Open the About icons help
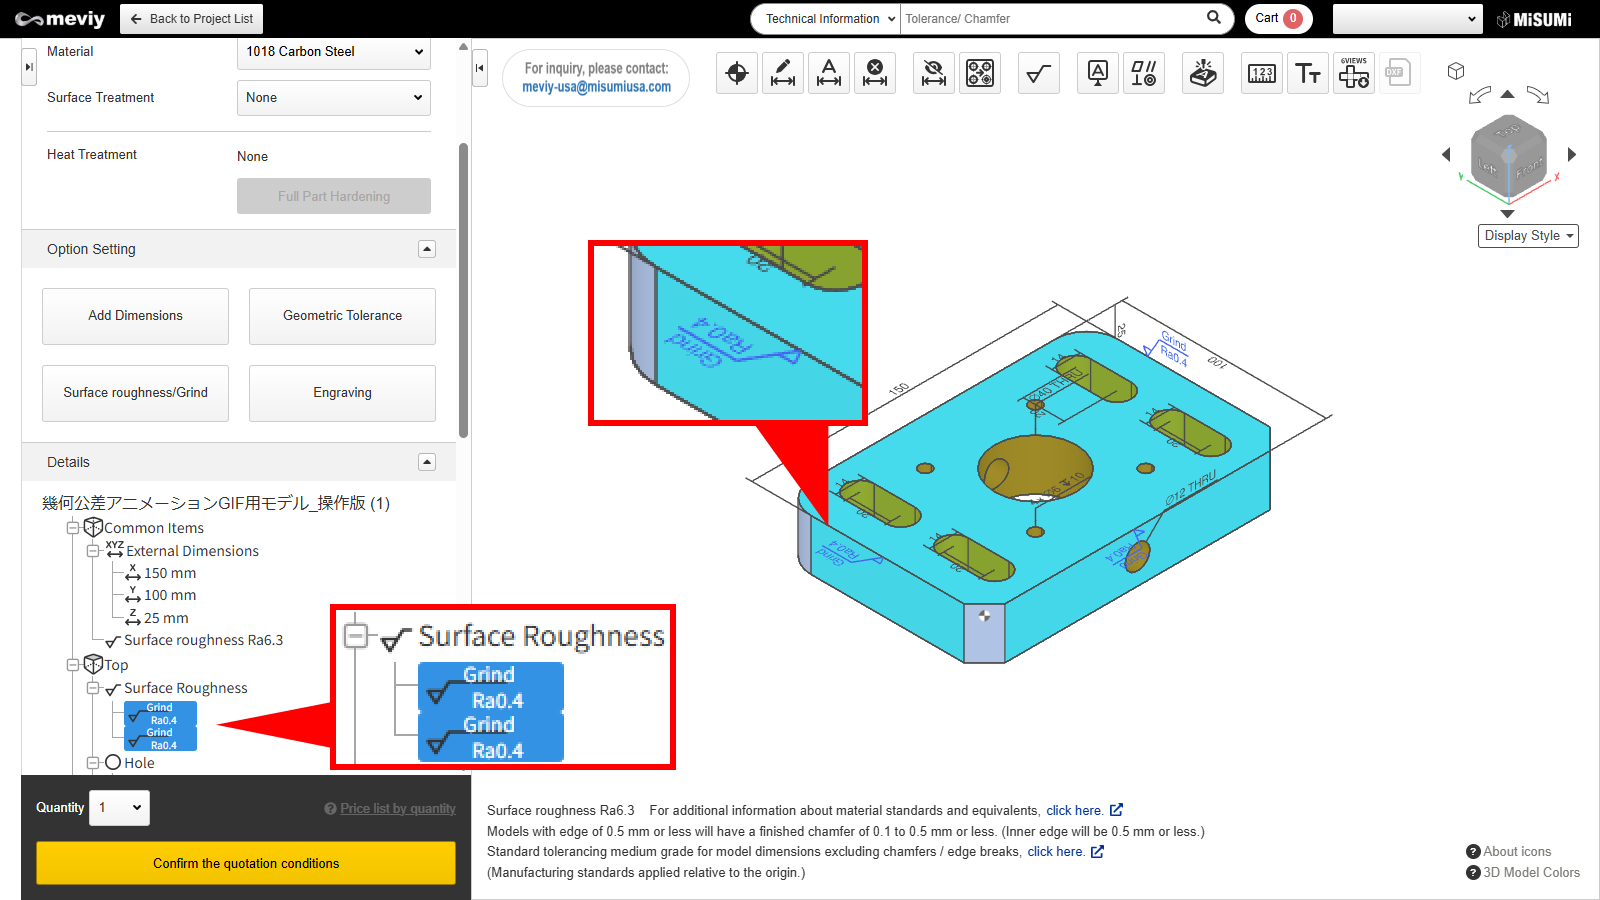 click(1509, 852)
